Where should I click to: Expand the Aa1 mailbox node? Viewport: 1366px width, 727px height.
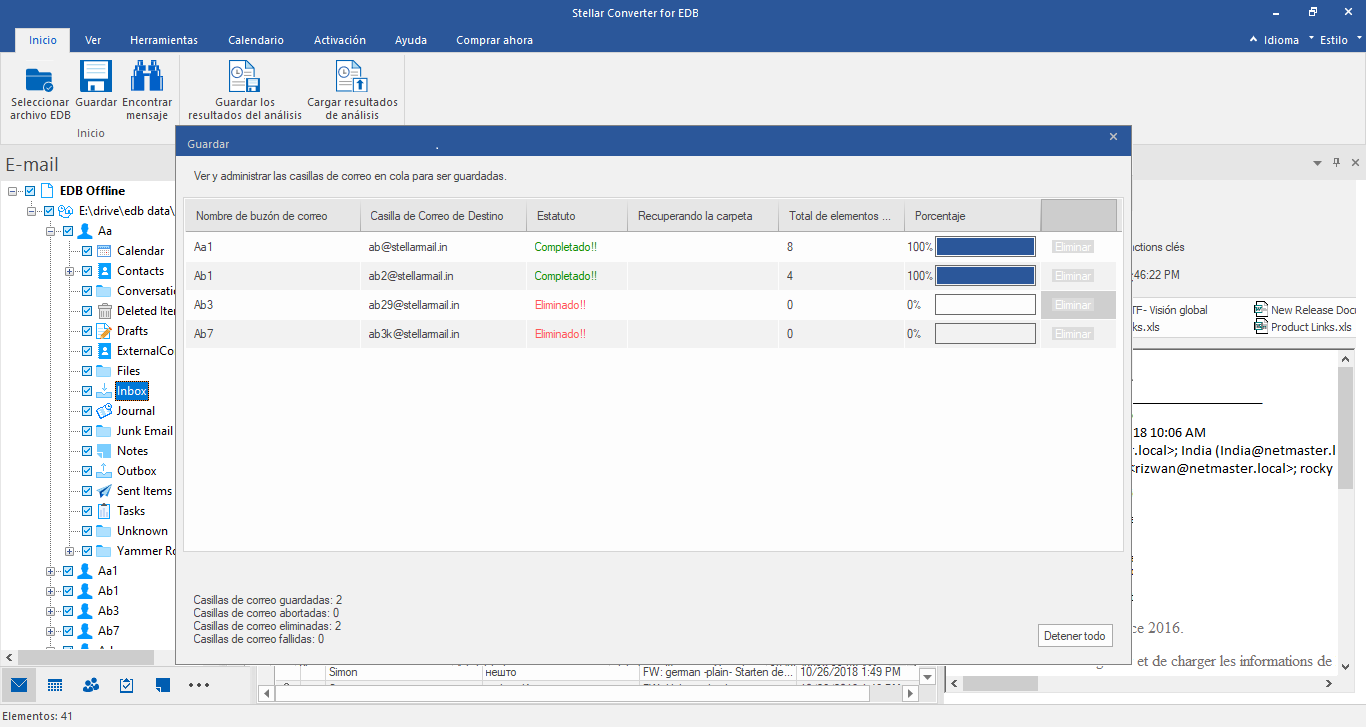click(x=51, y=571)
